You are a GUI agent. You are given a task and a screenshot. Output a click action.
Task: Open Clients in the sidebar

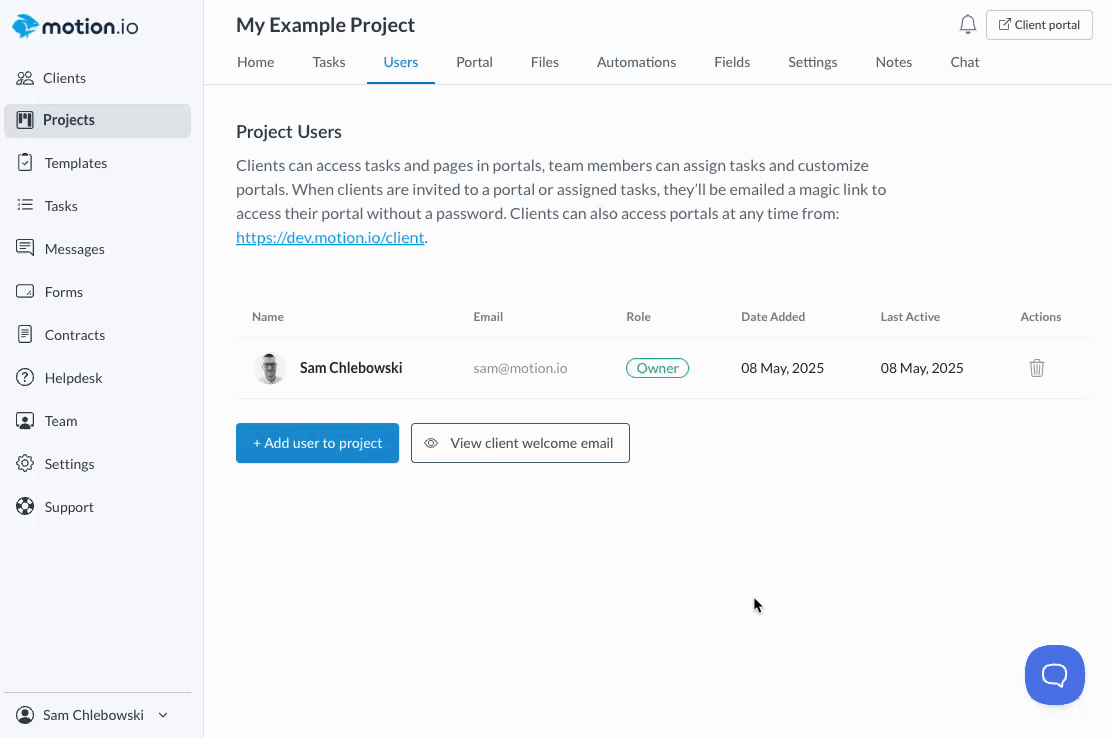[x=64, y=78]
